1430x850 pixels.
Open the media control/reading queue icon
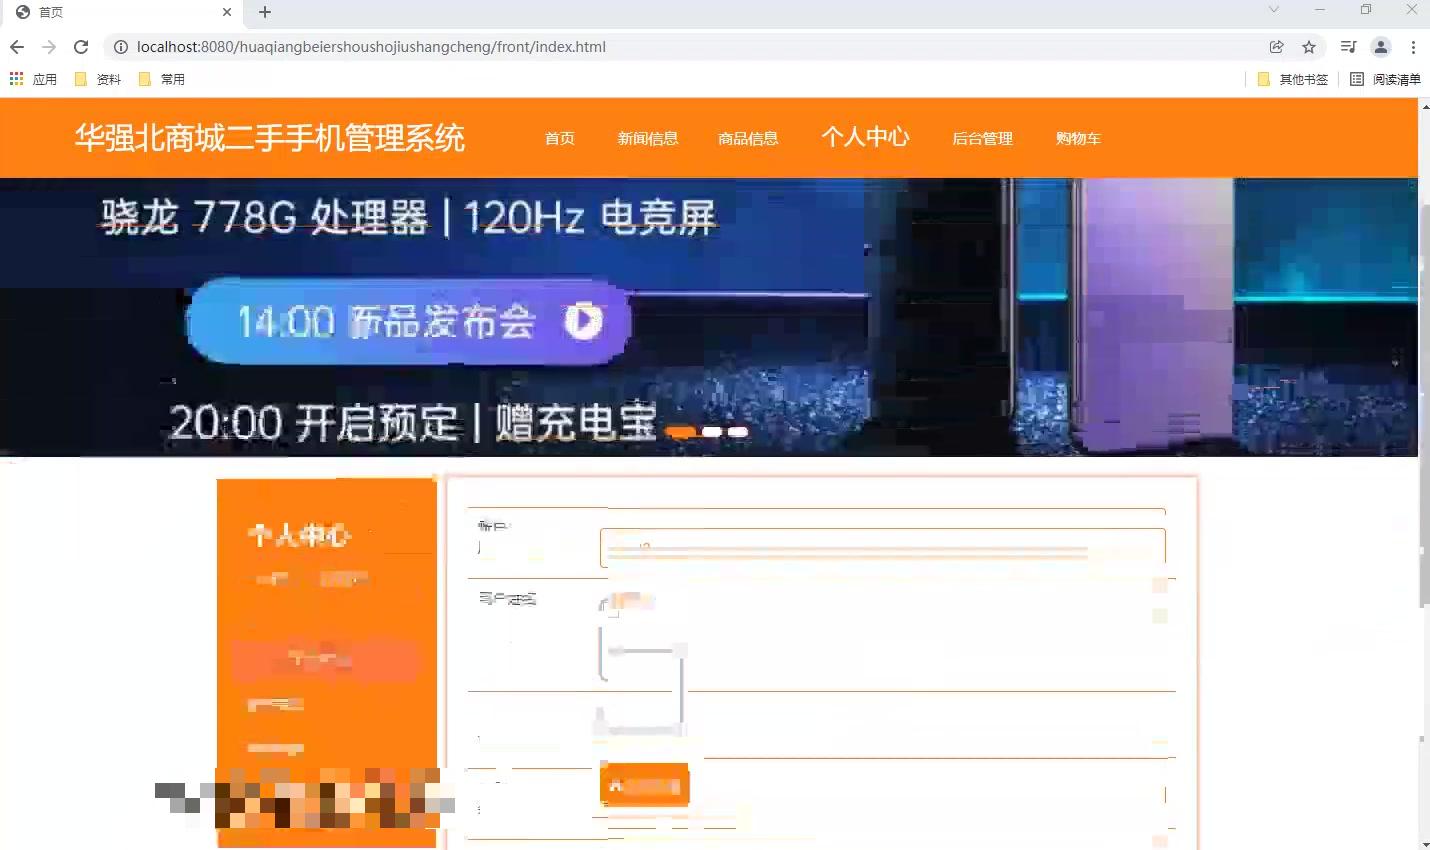coord(1348,47)
